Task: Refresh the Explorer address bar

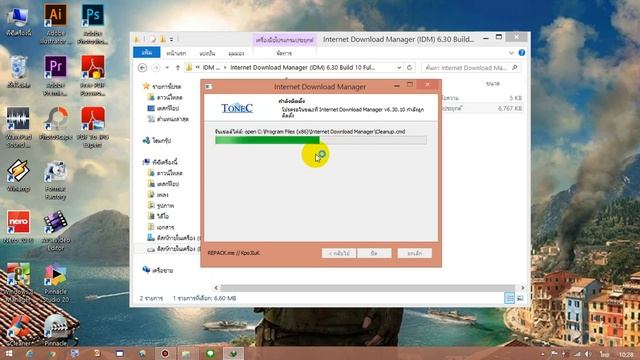Action: click(410, 68)
